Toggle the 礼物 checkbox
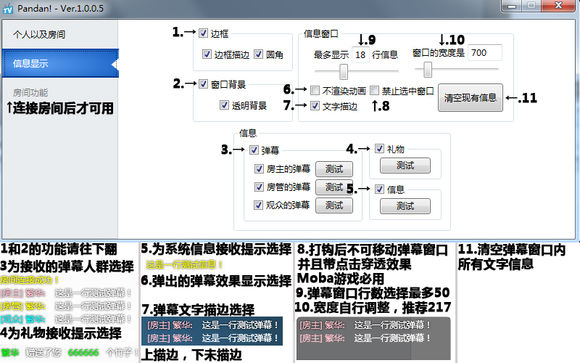This screenshot has width=580, height=363. point(380,148)
